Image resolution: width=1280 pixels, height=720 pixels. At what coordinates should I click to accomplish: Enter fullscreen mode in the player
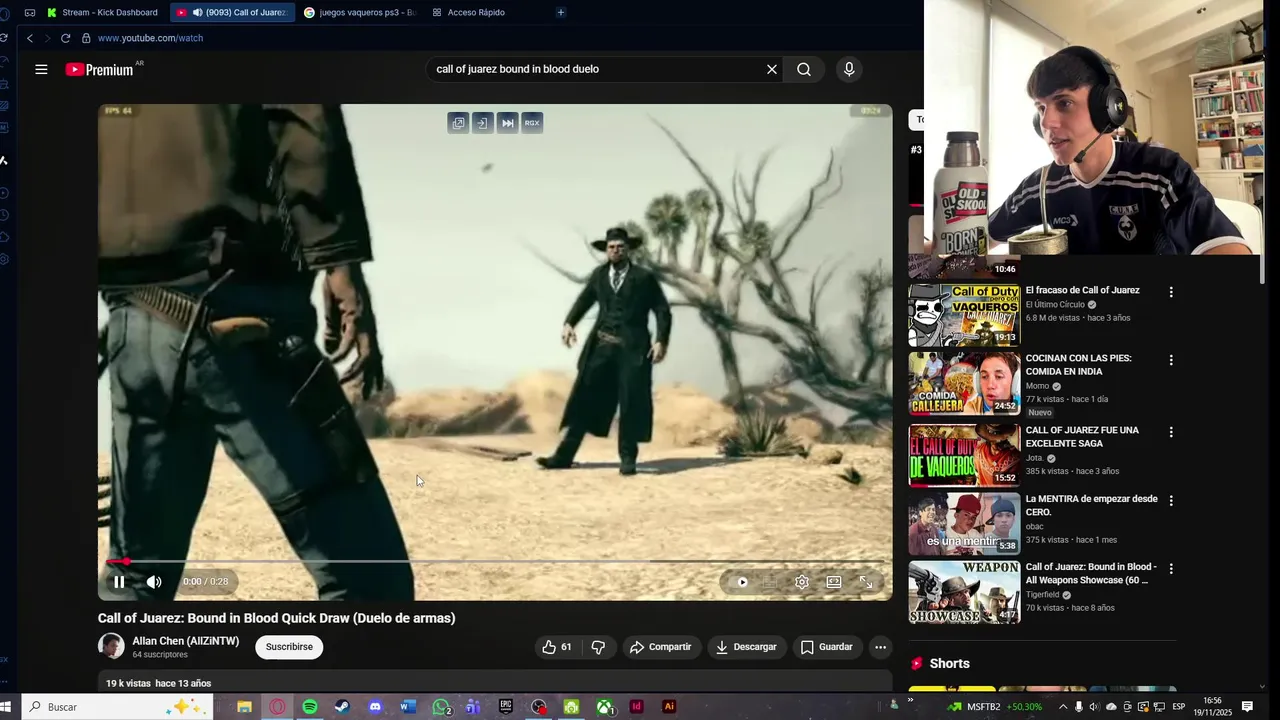tap(866, 582)
